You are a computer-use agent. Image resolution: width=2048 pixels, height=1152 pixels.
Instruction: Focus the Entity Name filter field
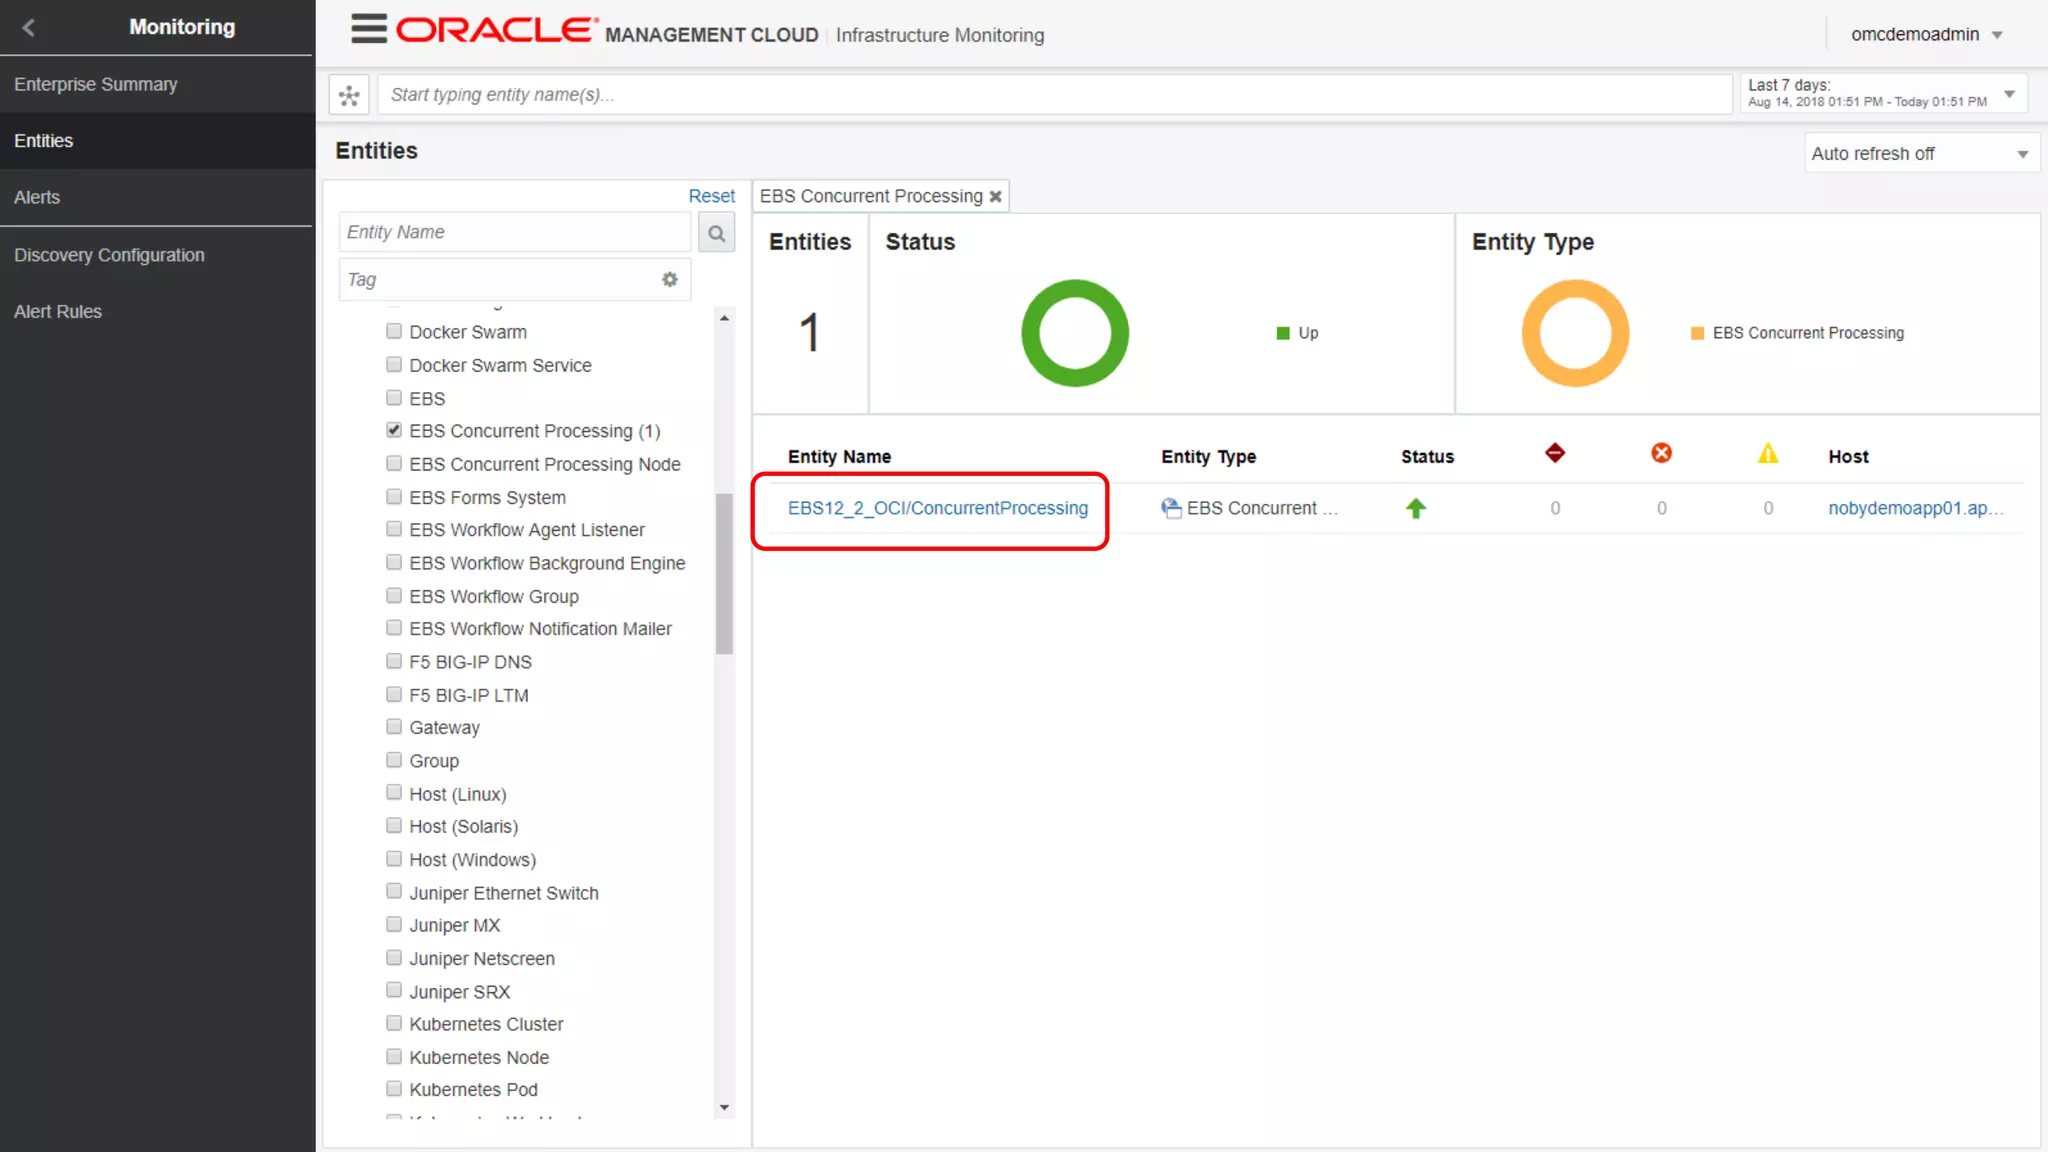click(515, 232)
